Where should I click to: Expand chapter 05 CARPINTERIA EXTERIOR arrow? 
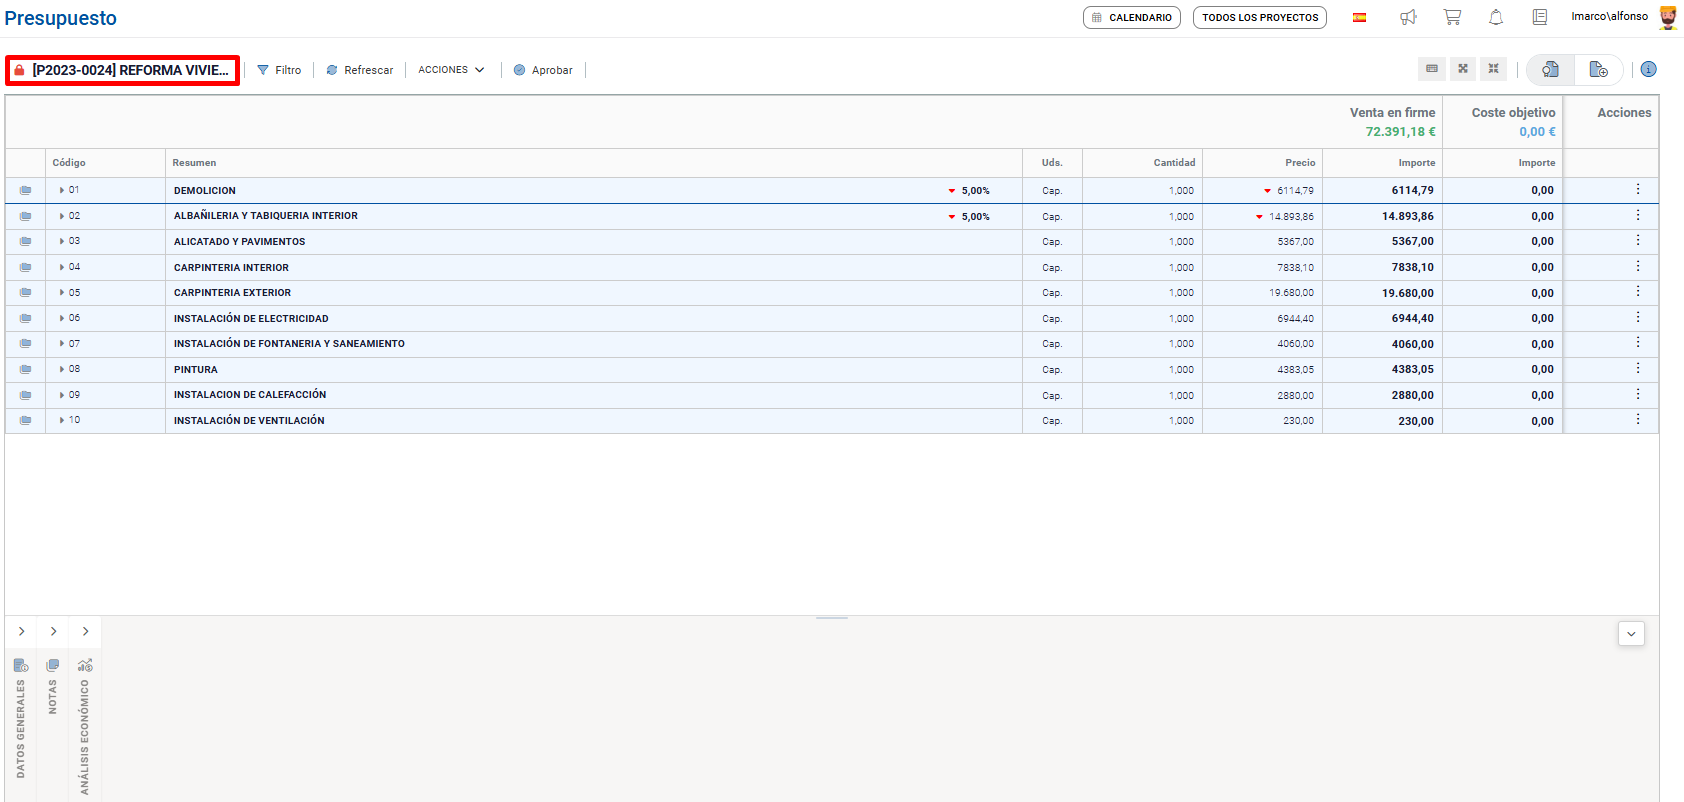[x=62, y=293]
